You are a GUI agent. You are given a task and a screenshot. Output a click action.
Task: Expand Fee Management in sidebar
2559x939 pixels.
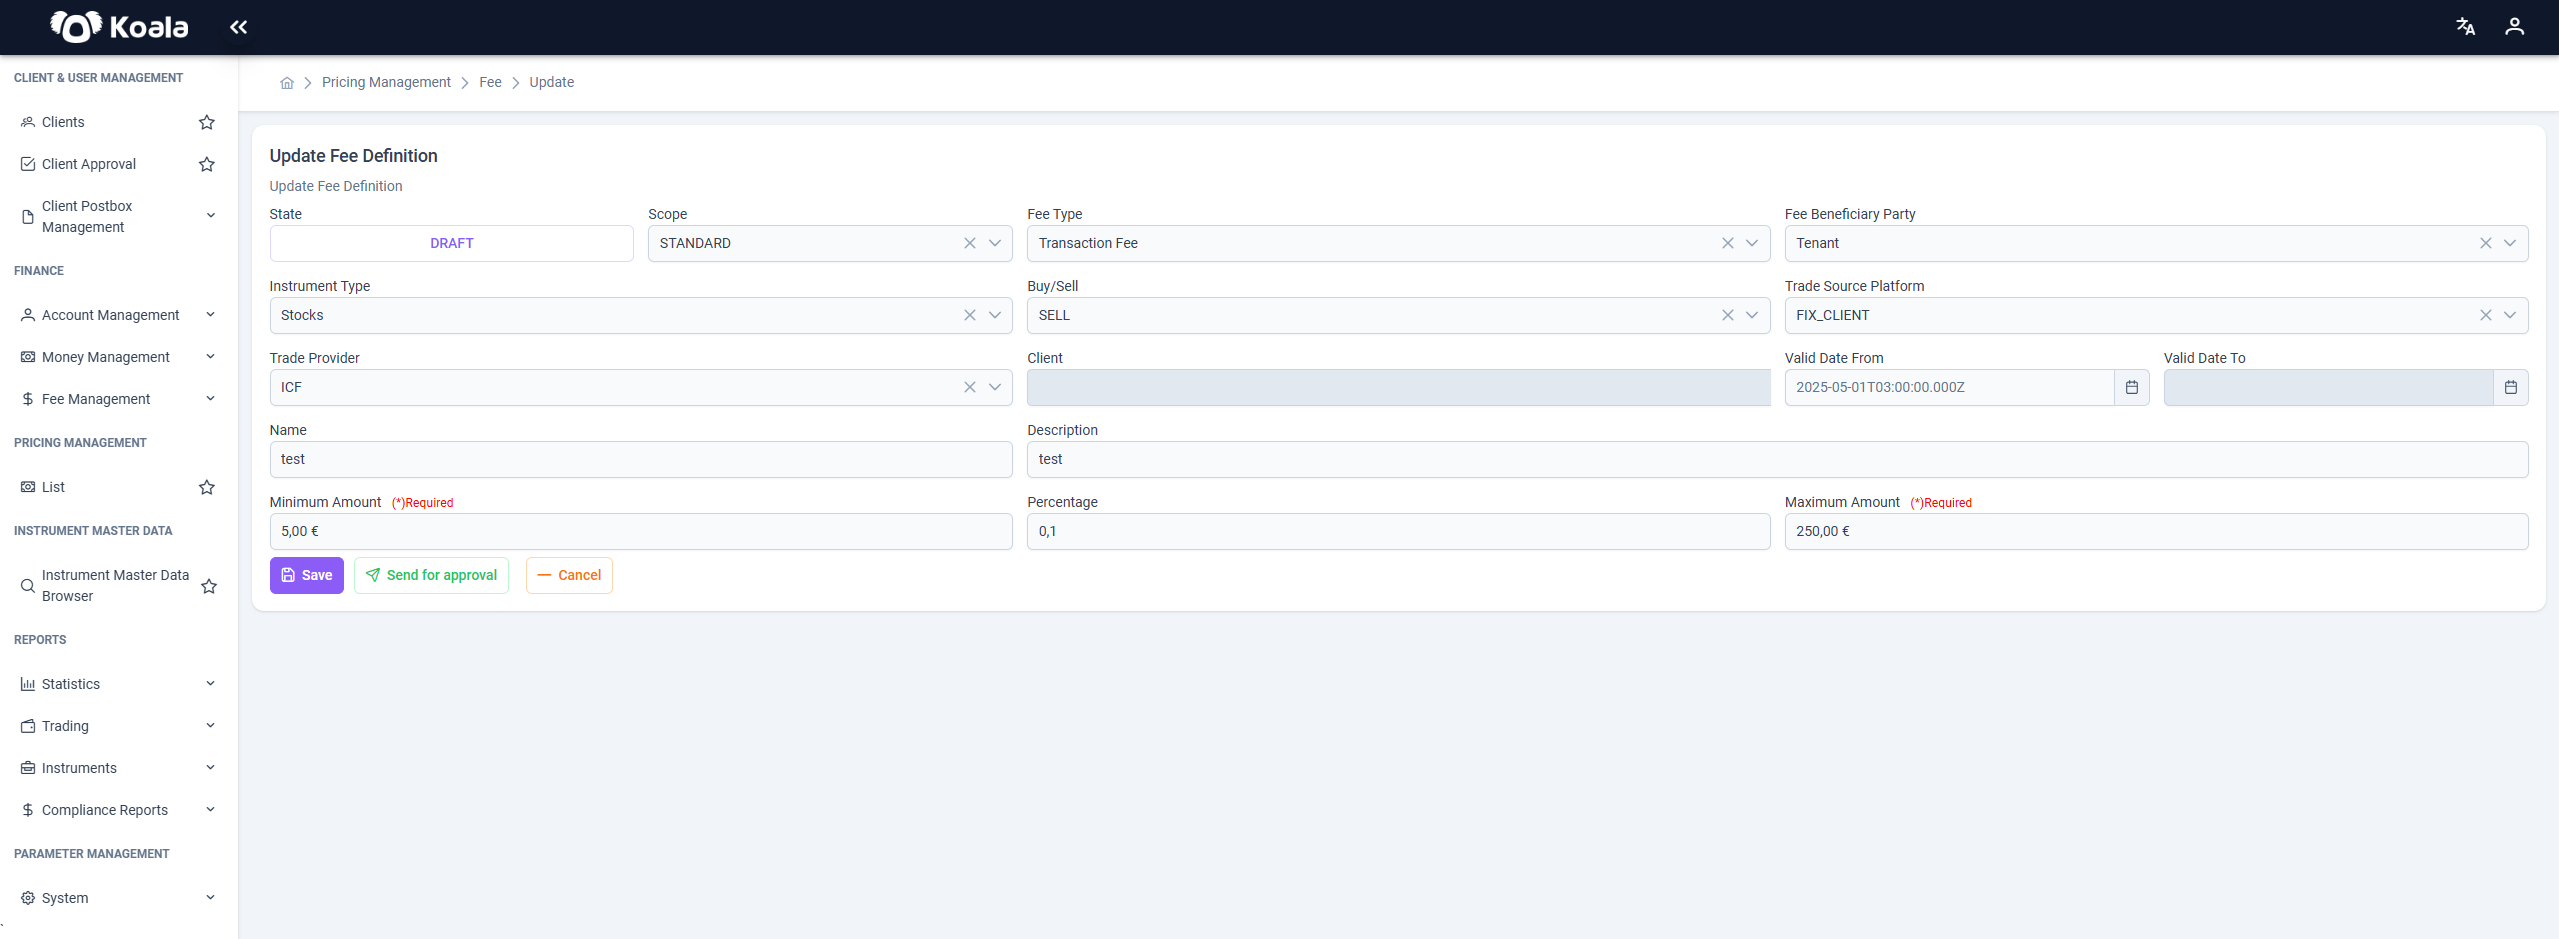(x=119, y=399)
